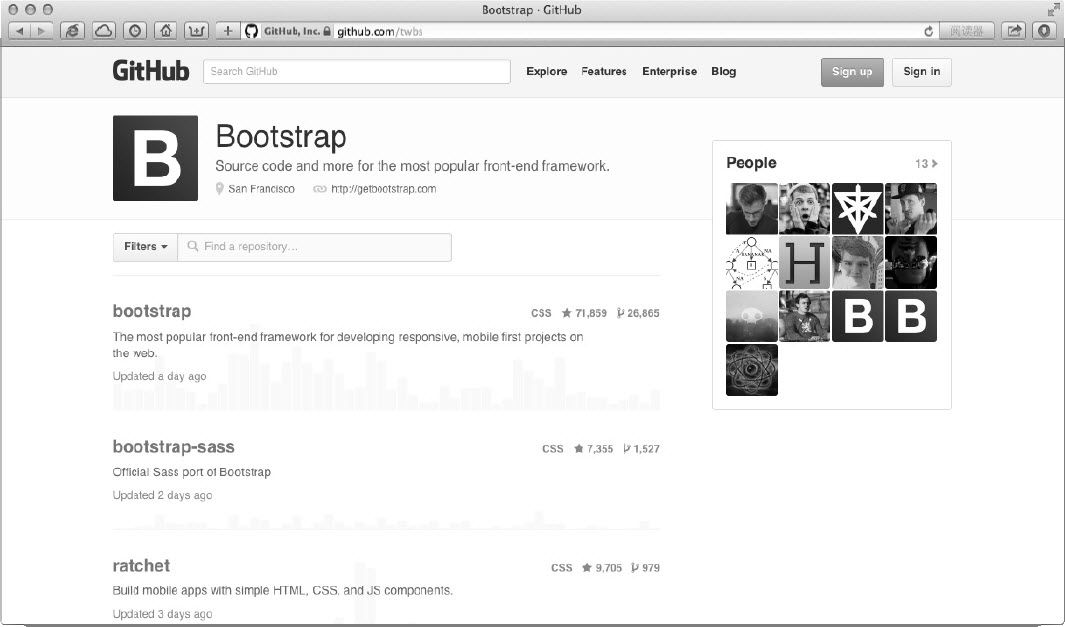Image resolution: width=1065 pixels, height=627 pixels.
Task: Click the 'Updated 3 days ago' text
Action: tap(162, 614)
